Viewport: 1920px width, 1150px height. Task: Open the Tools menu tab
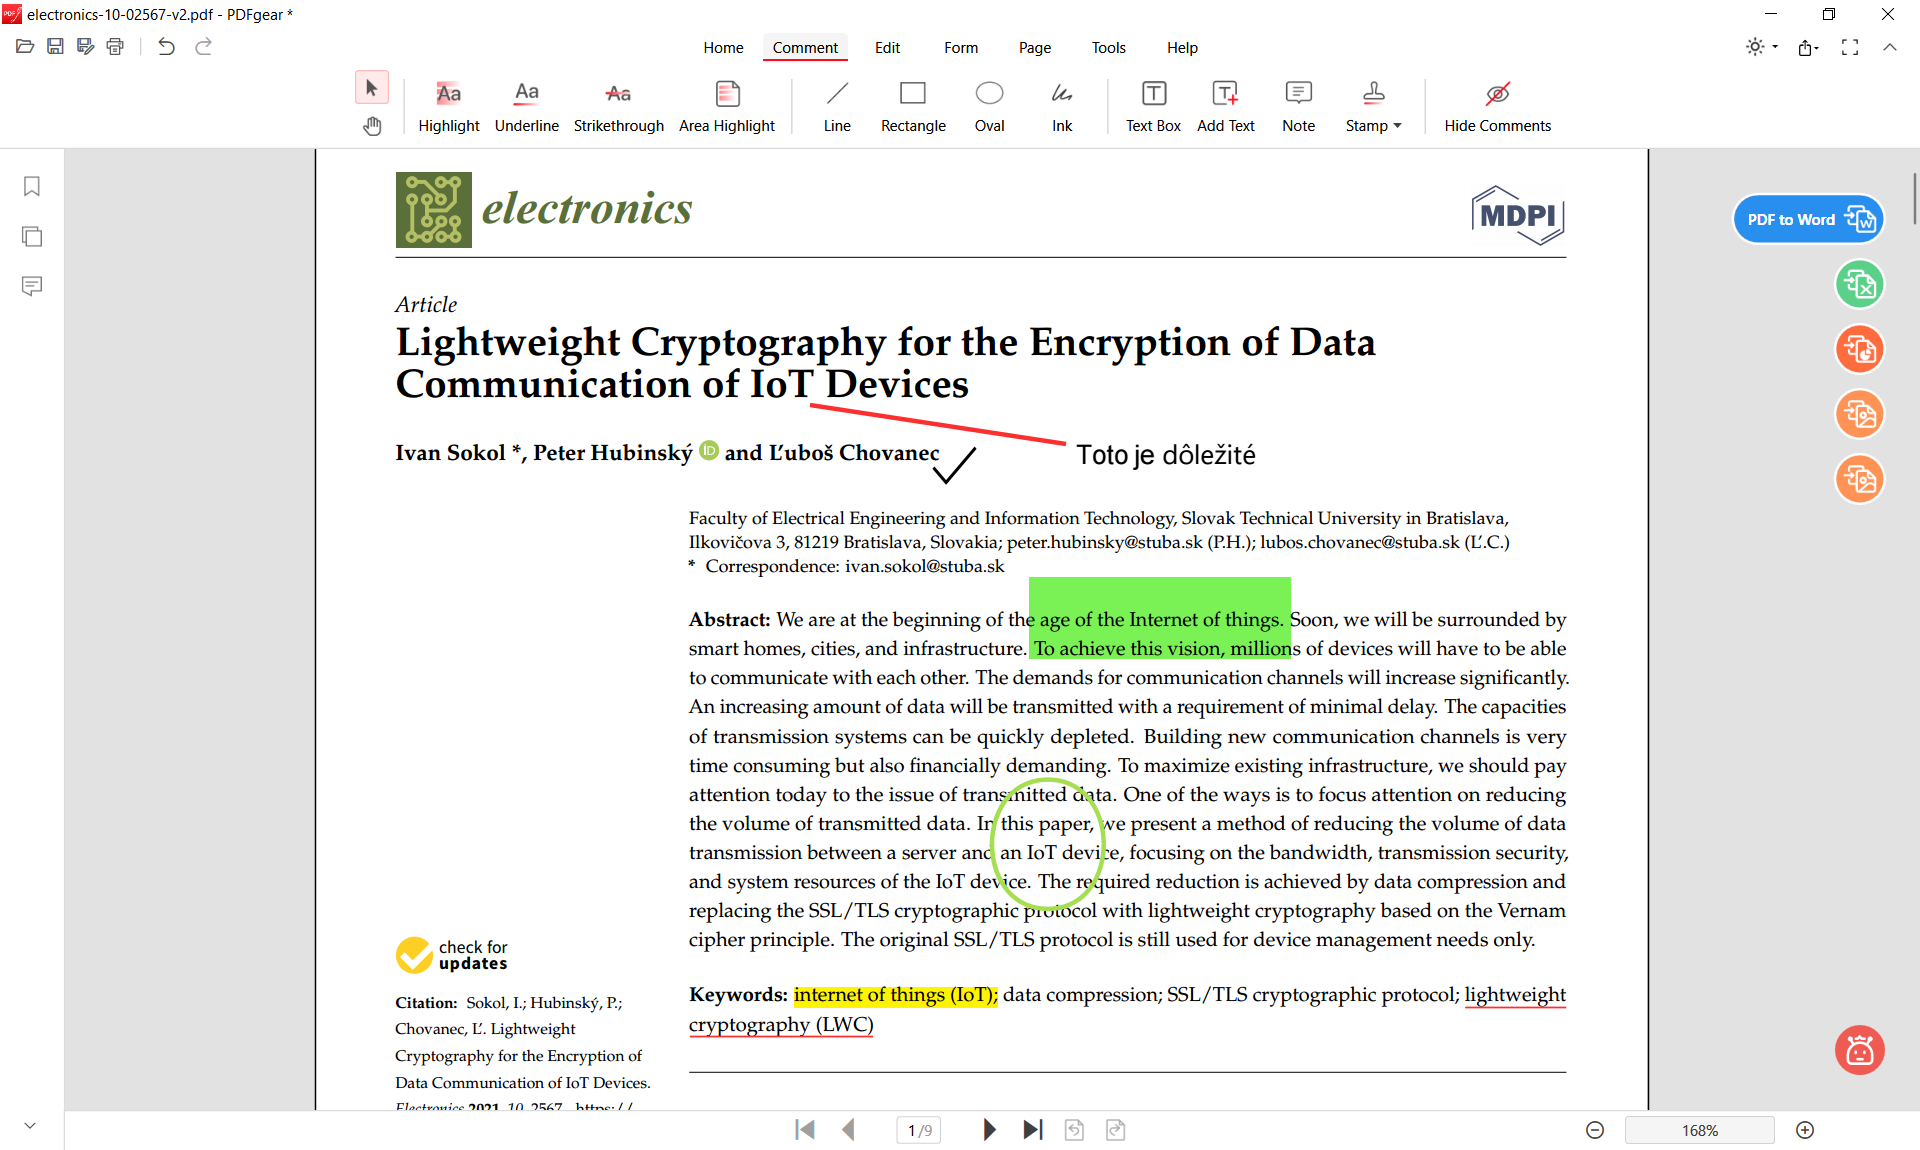click(1108, 47)
